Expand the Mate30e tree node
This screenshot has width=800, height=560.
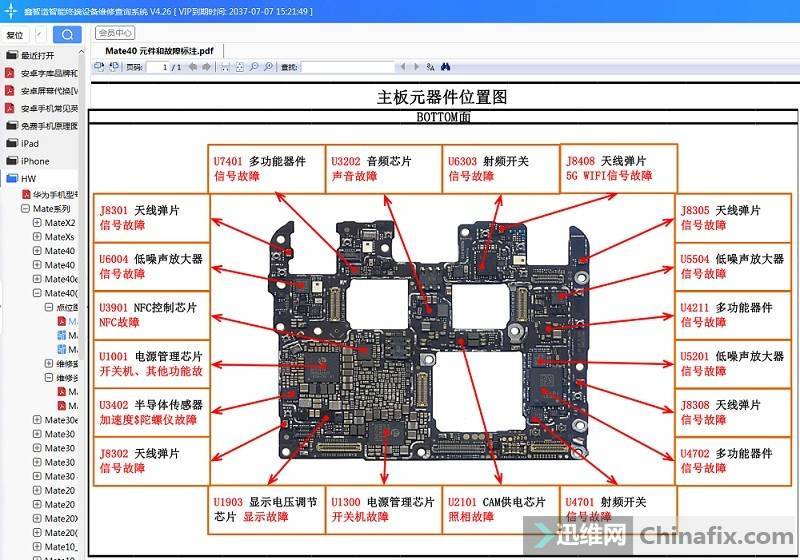[x=37, y=421]
